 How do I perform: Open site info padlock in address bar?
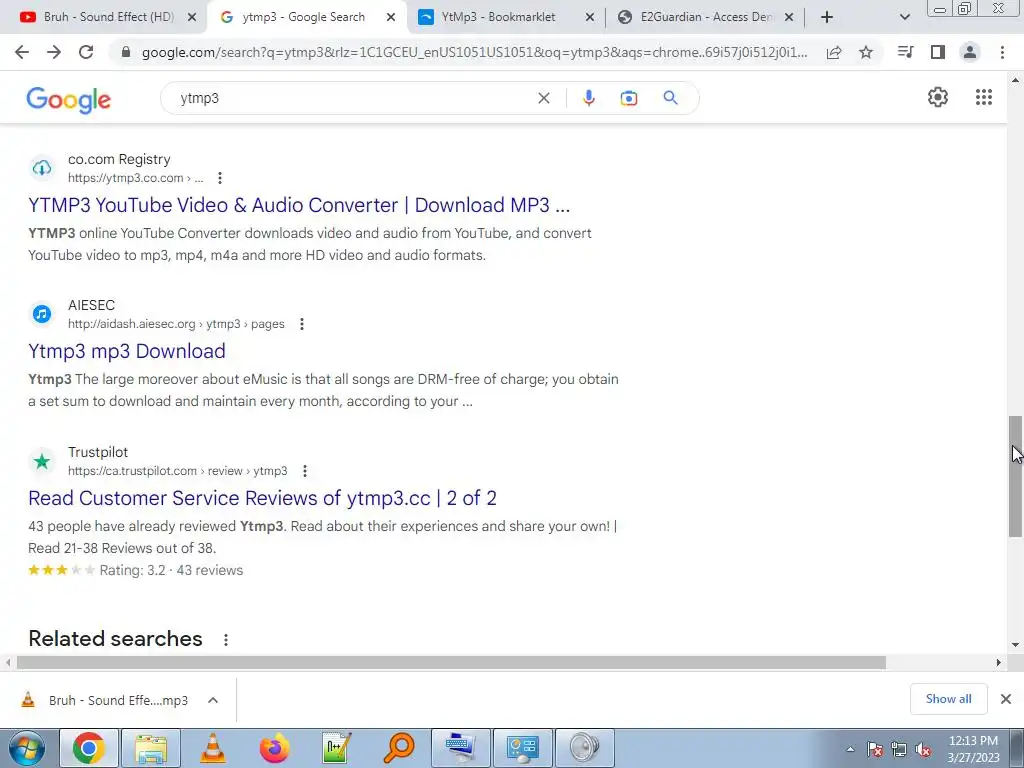127,52
